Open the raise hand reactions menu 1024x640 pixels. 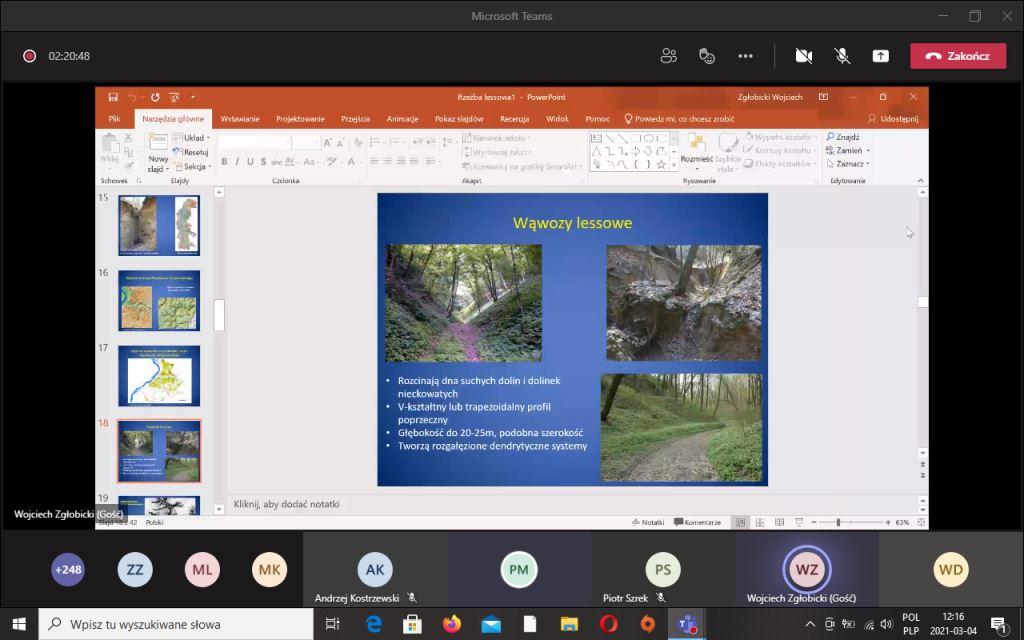[x=707, y=56]
